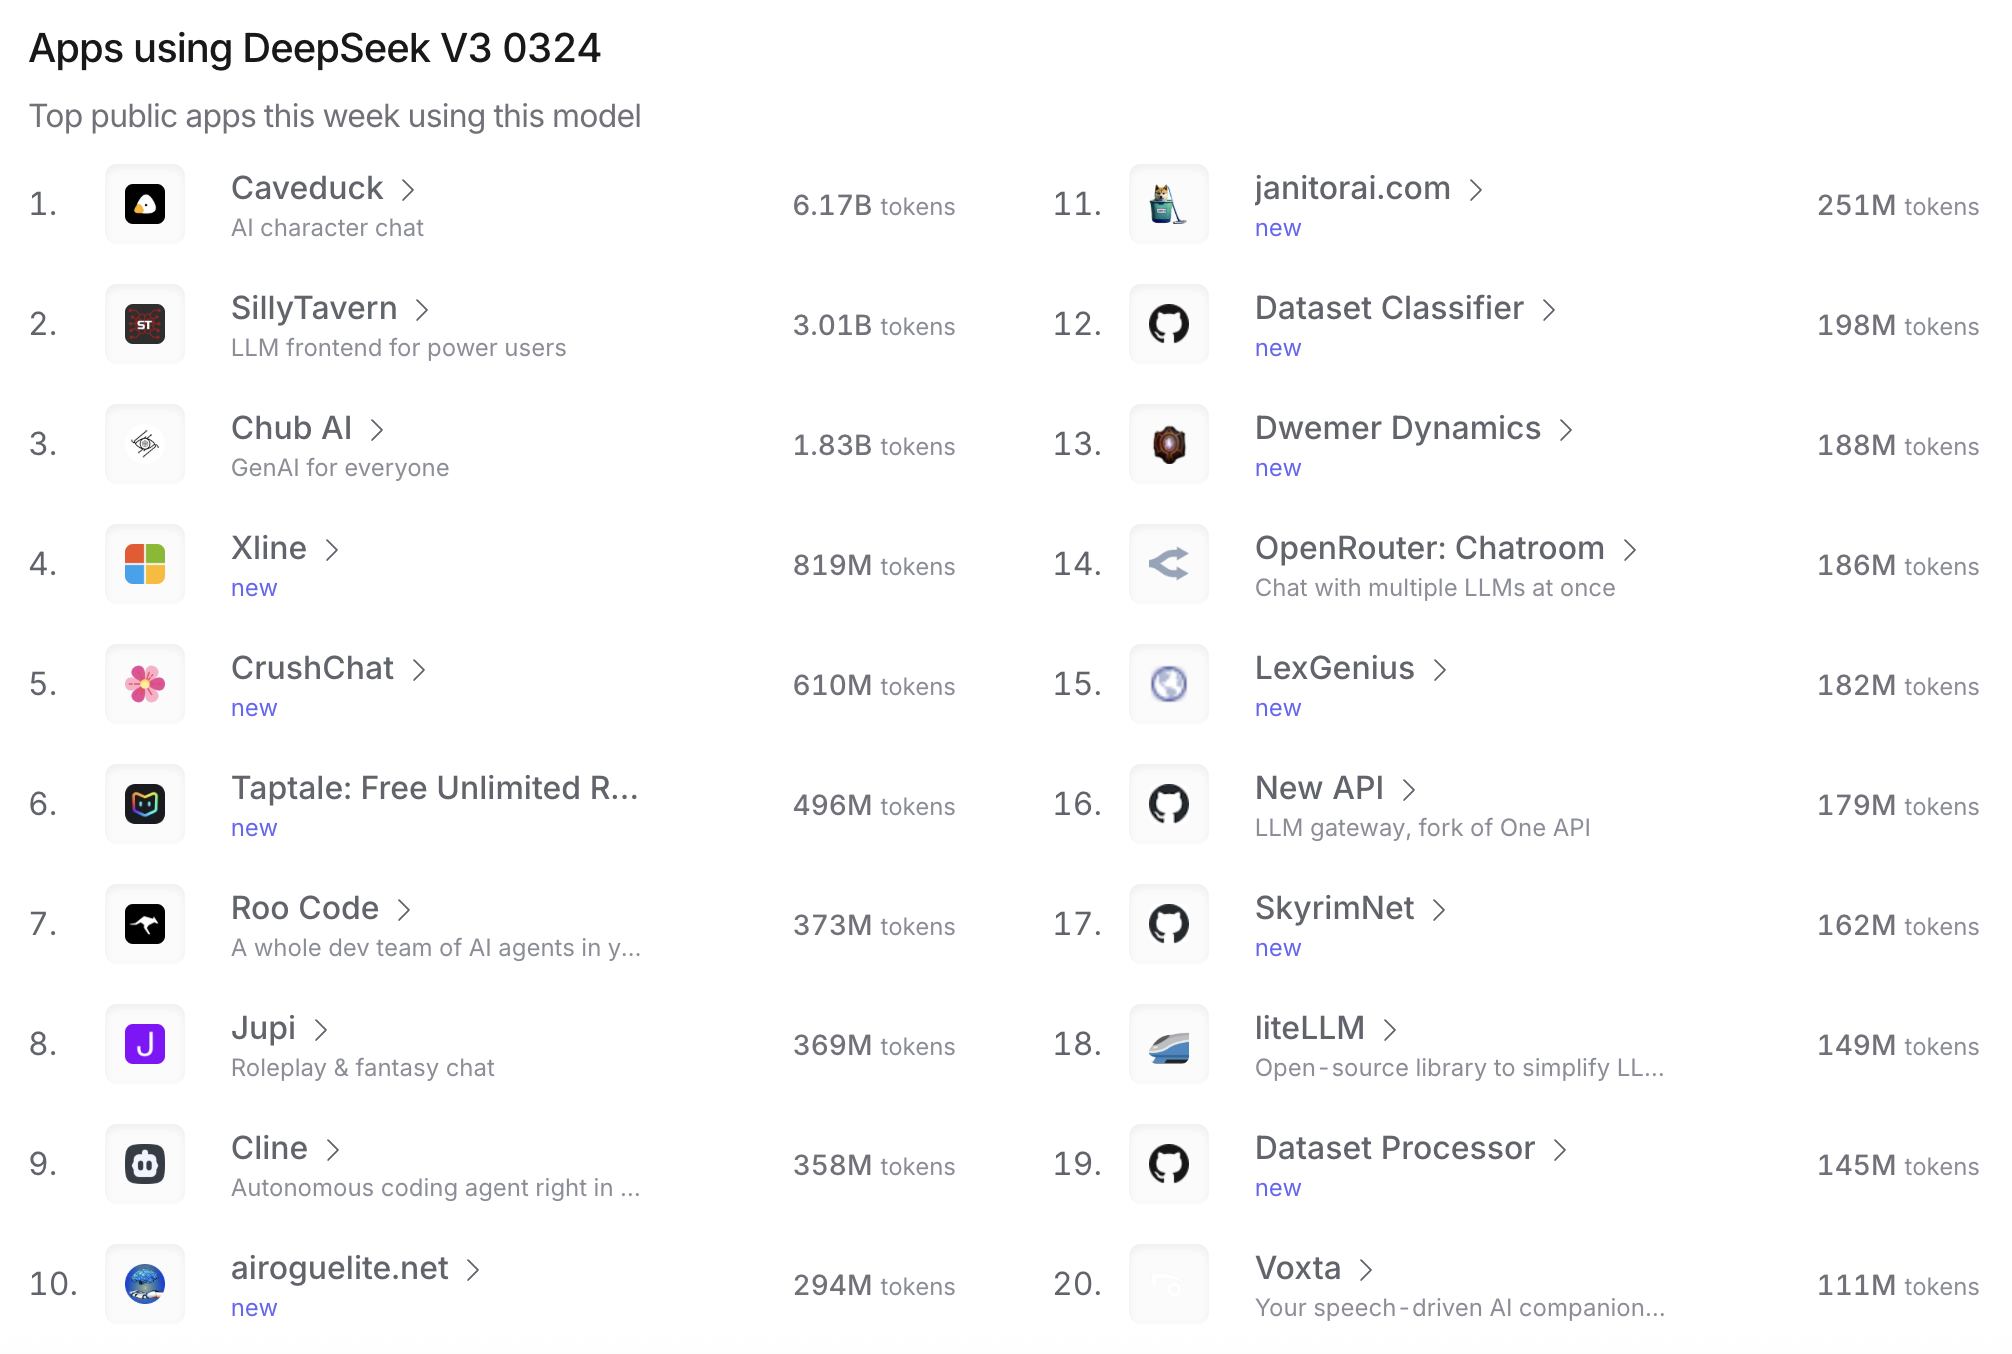The height and width of the screenshot is (1354, 2012).
Task: Open the New API app link
Action: click(x=1319, y=788)
